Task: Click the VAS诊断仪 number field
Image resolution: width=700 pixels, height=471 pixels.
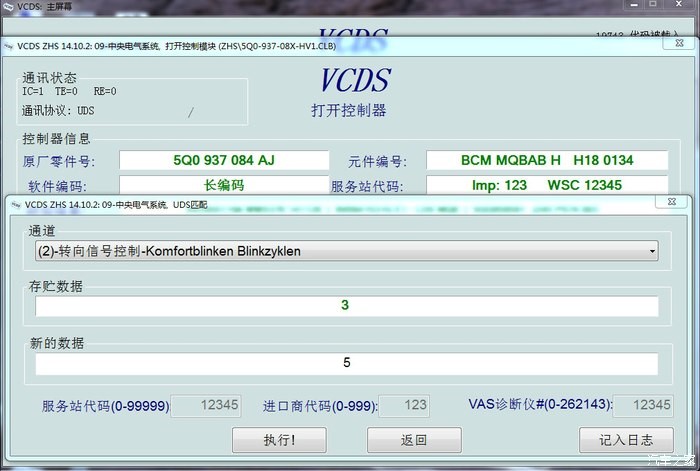Action: click(643, 405)
